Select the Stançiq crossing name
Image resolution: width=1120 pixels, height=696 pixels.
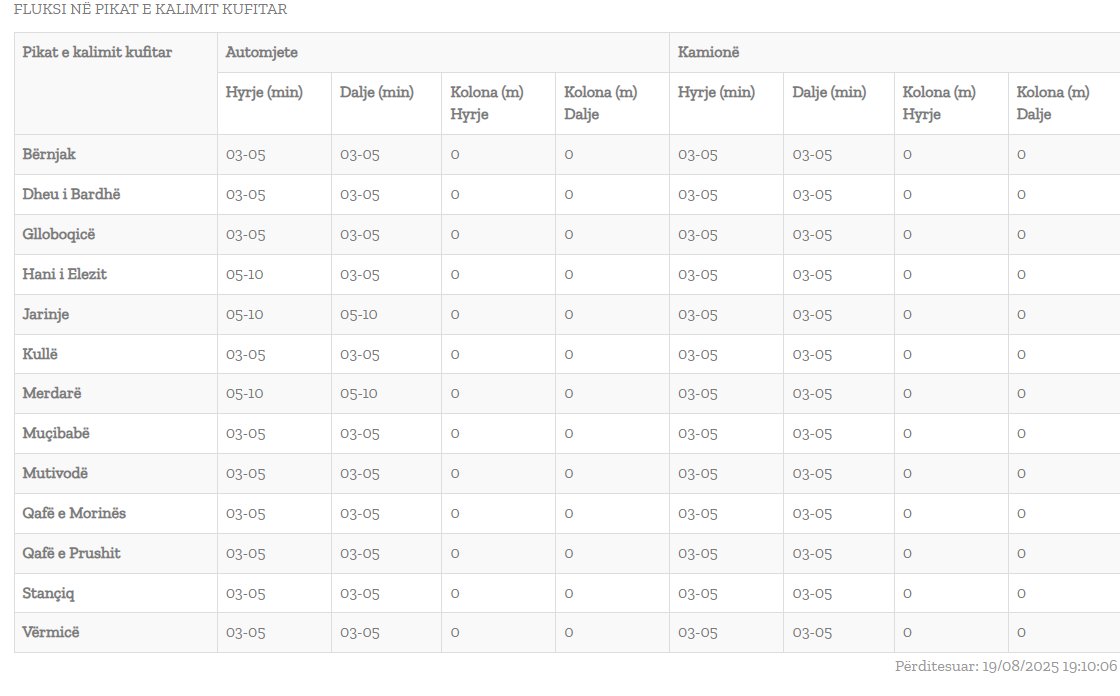tap(48, 594)
